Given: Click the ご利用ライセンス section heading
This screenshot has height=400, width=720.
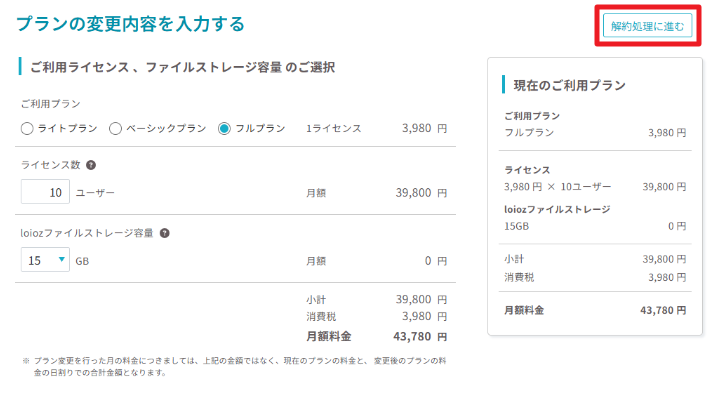Looking at the screenshot, I should pos(182,68).
